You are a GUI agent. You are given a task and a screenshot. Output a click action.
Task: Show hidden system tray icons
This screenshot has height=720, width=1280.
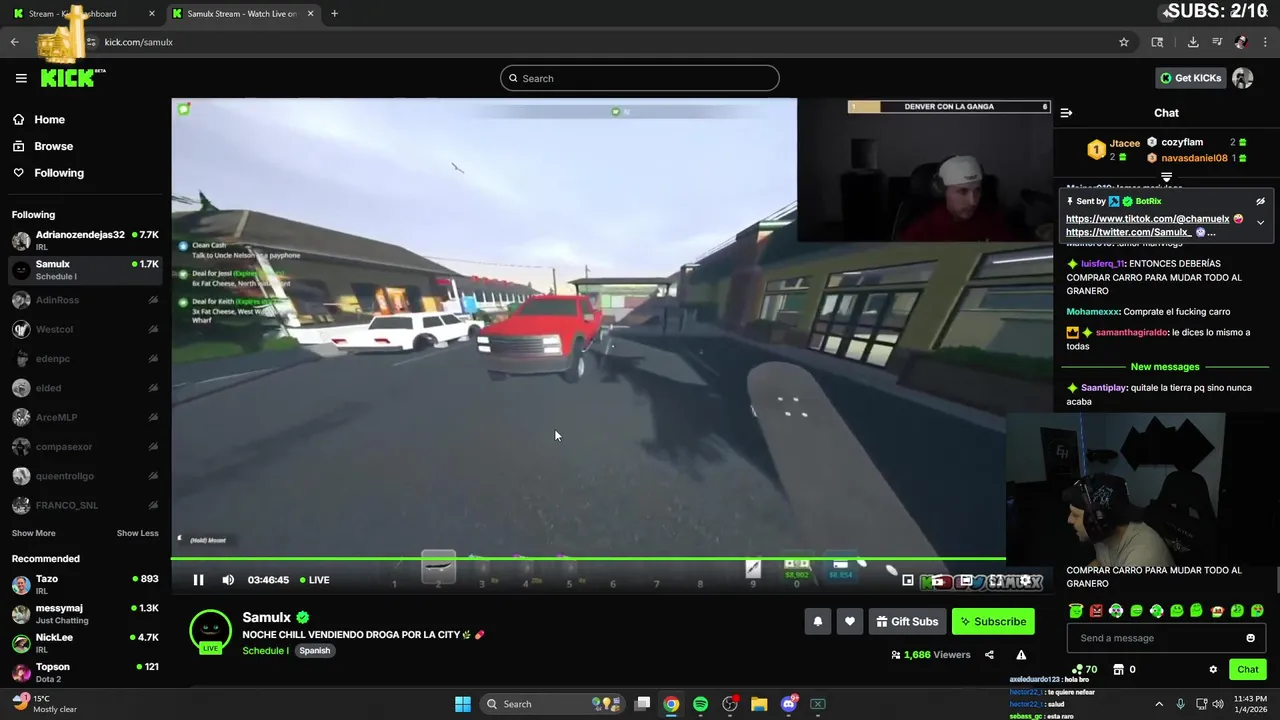pos(1159,704)
